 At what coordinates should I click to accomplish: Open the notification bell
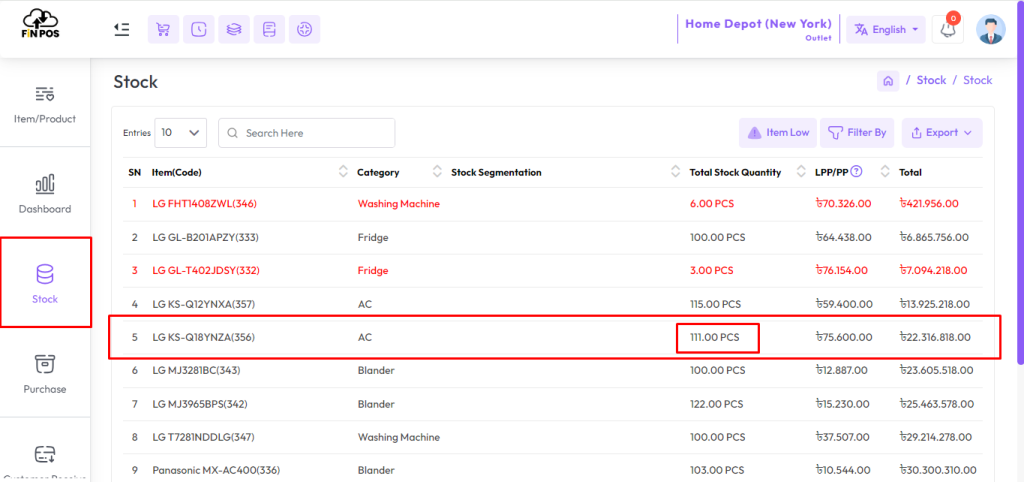(x=948, y=29)
